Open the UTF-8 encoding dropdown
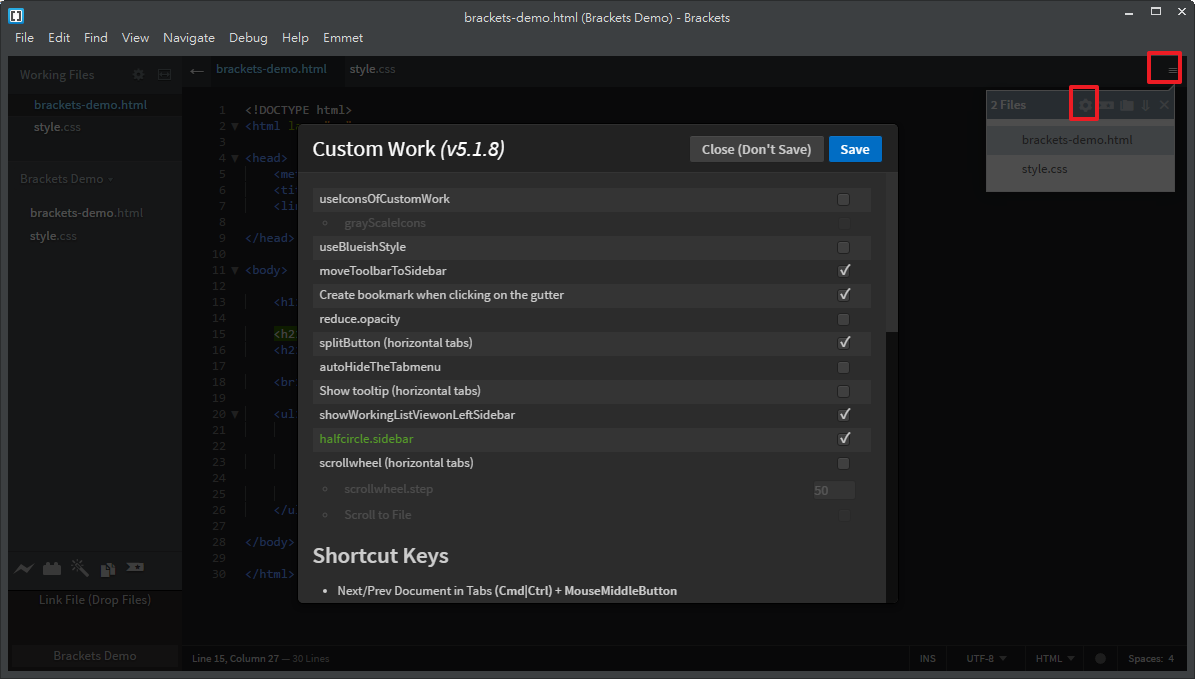1195x679 pixels. tap(986, 659)
